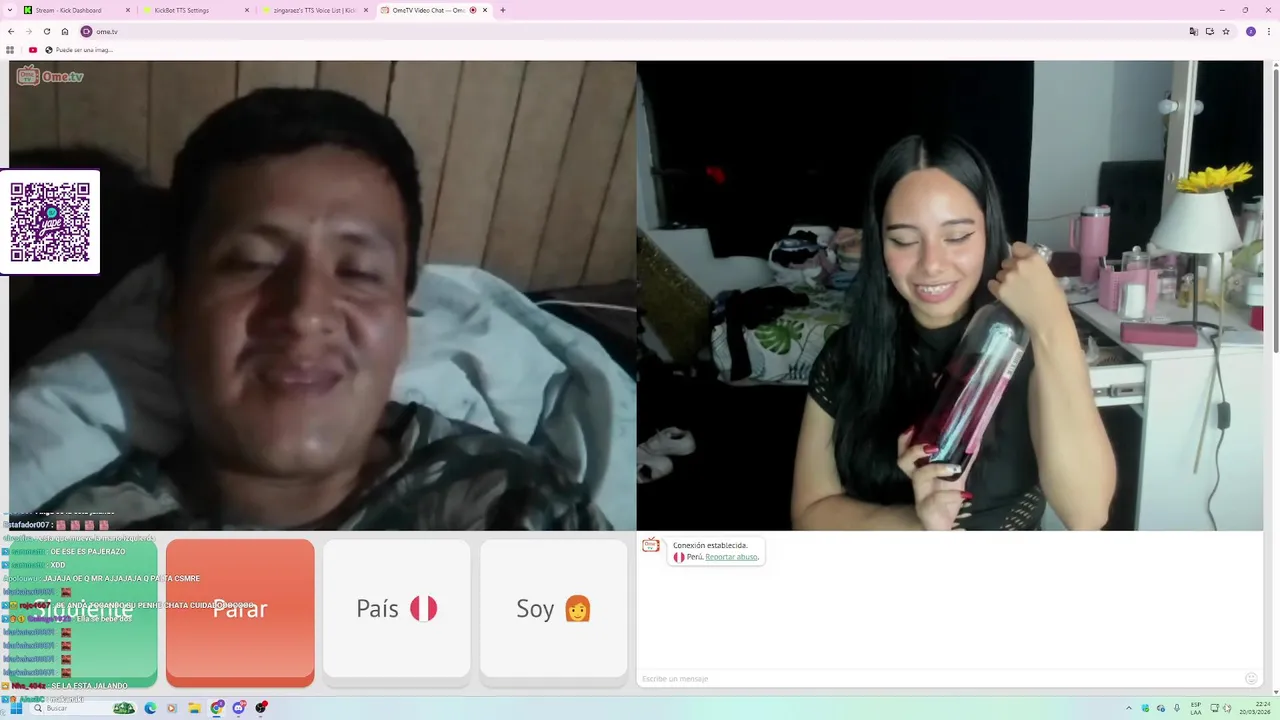Screen dimensions: 1280x720
Task: View site information icon in address bar
Action: point(86,31)
